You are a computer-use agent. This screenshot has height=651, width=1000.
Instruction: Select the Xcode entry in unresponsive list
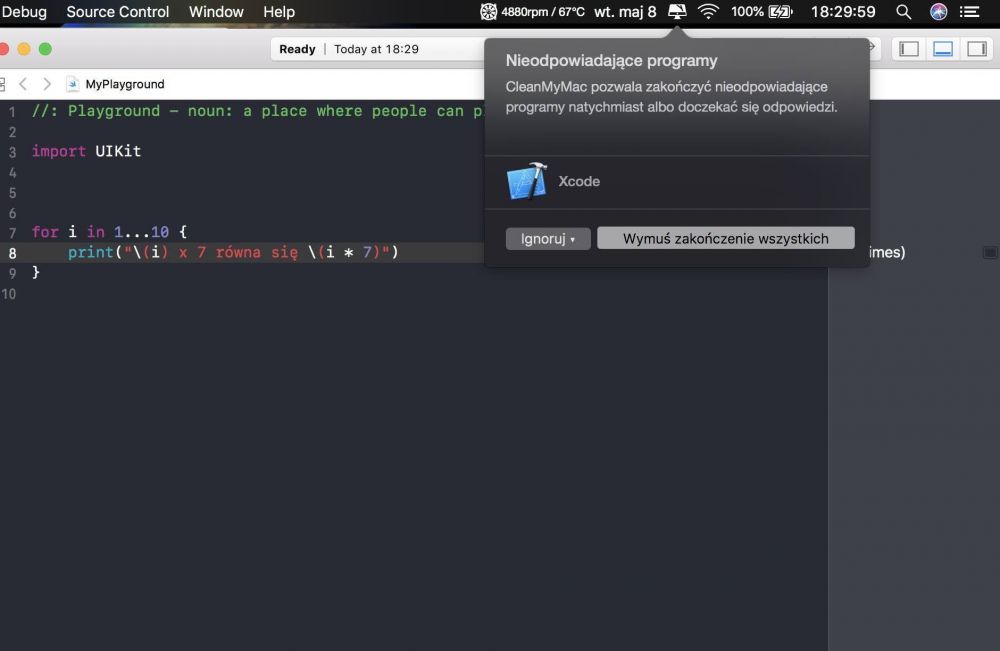(677, 182)
